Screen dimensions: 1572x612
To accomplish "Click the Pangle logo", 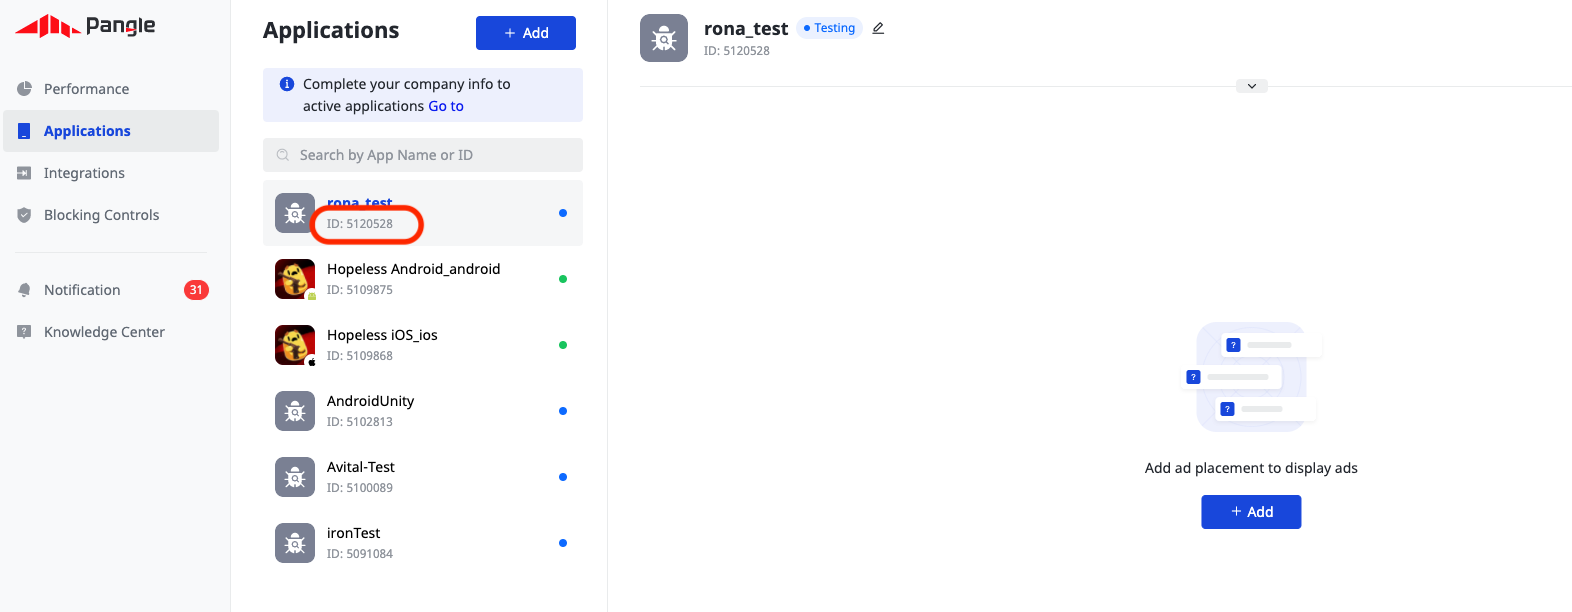I will (x=85, y=26).
